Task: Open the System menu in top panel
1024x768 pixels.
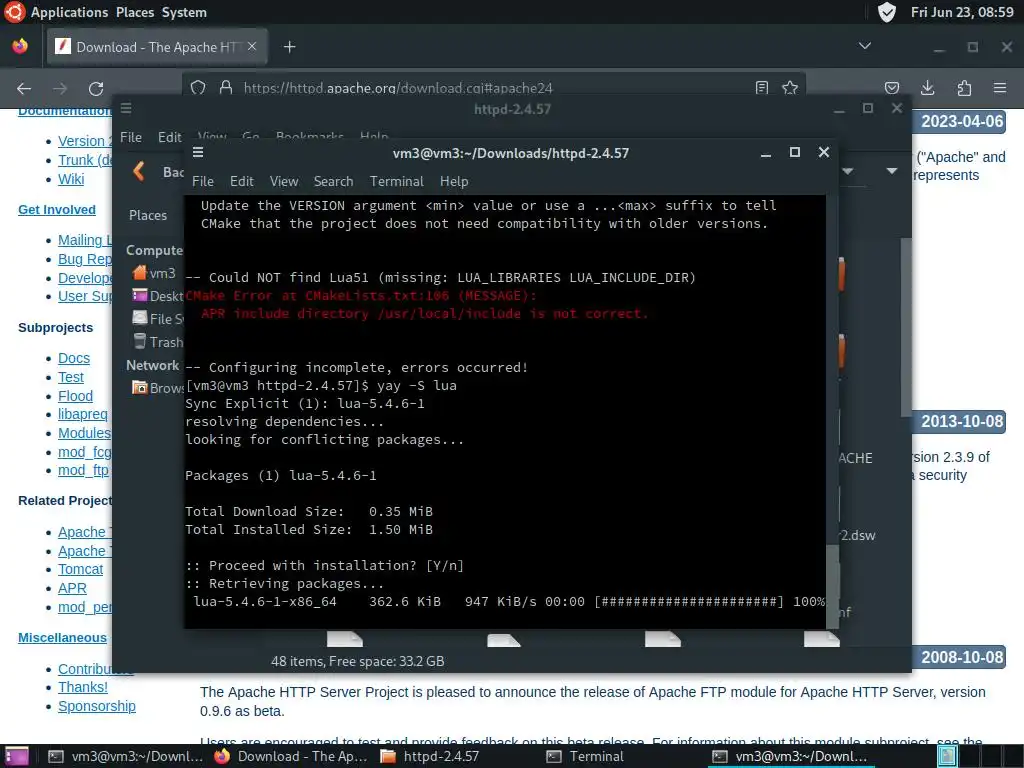Action: 184,12
